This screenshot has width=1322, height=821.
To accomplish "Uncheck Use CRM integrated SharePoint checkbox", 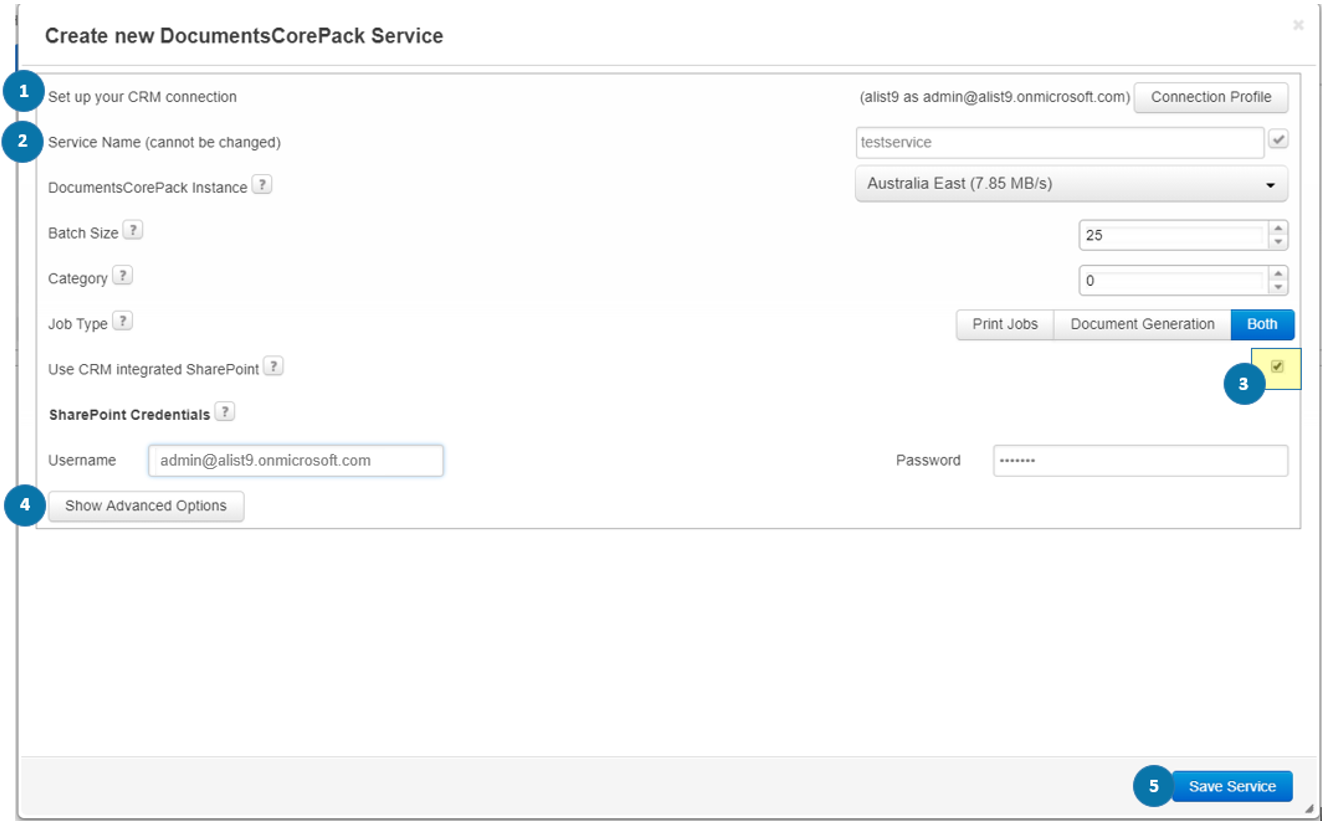I will click(1277, 366).
